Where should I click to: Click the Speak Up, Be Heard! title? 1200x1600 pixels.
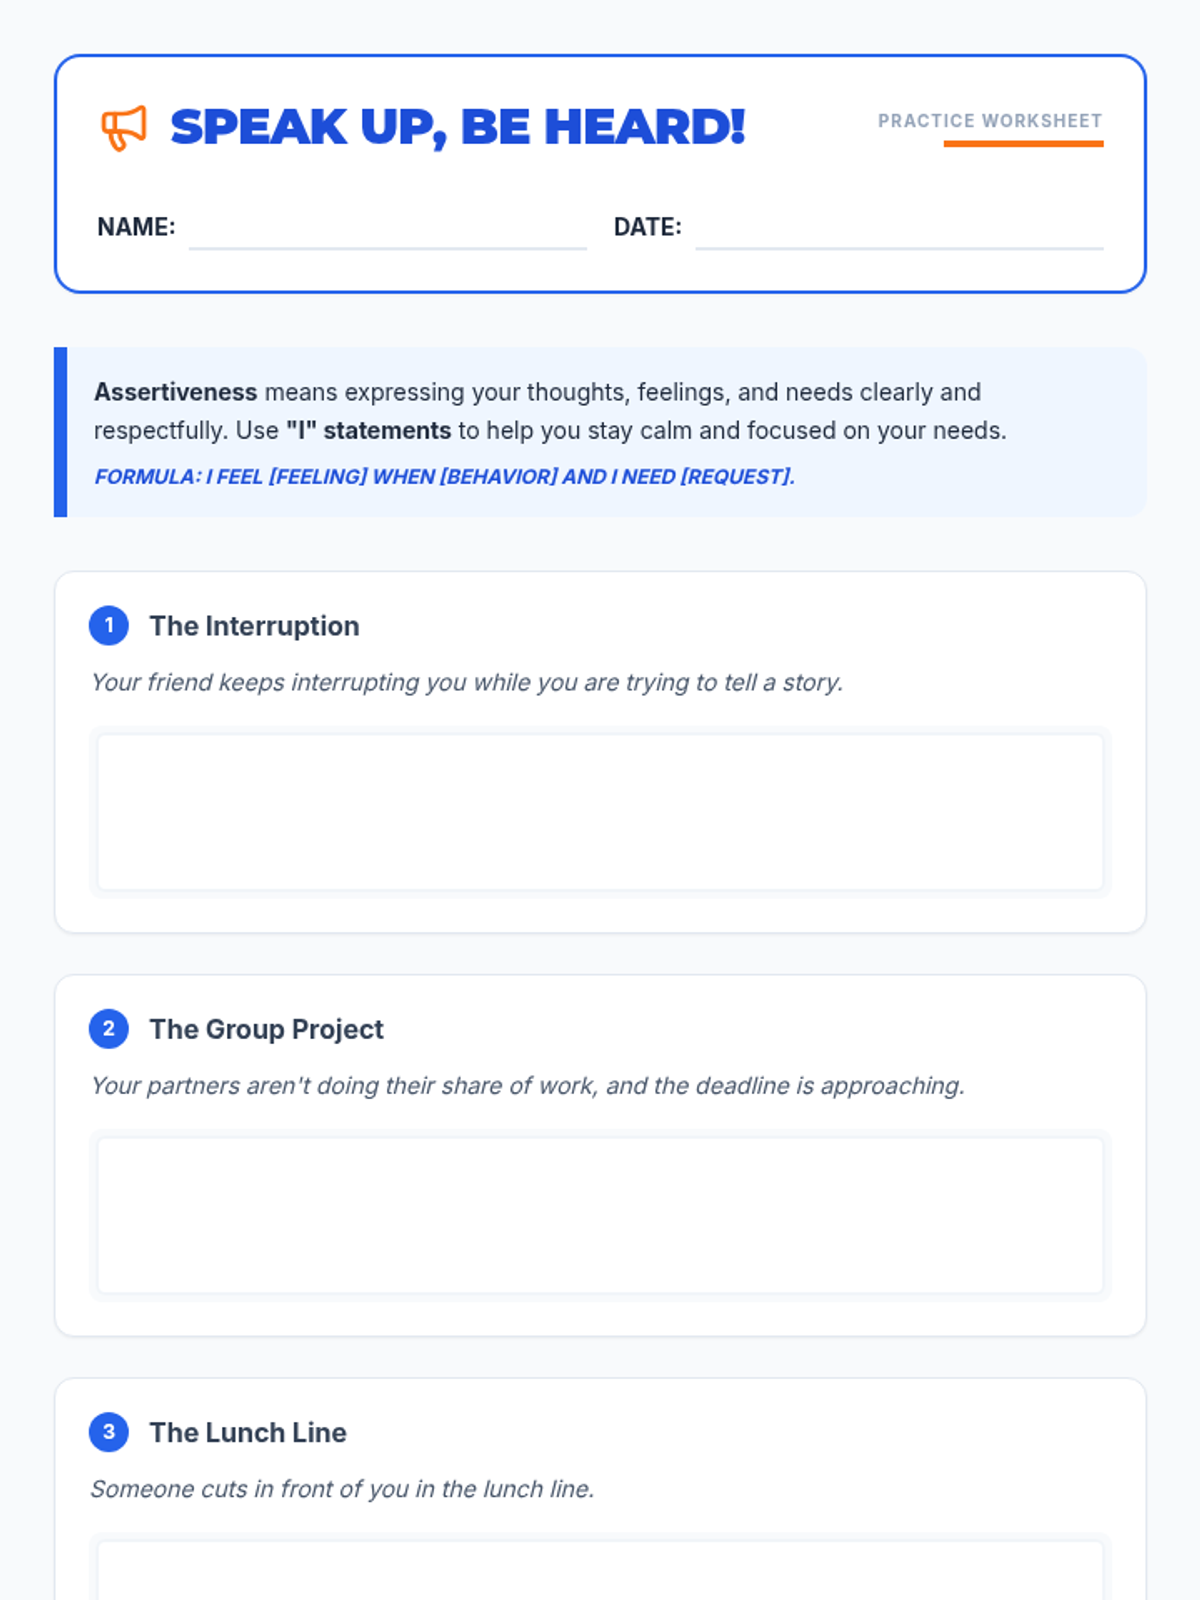(x=458, y=128)
